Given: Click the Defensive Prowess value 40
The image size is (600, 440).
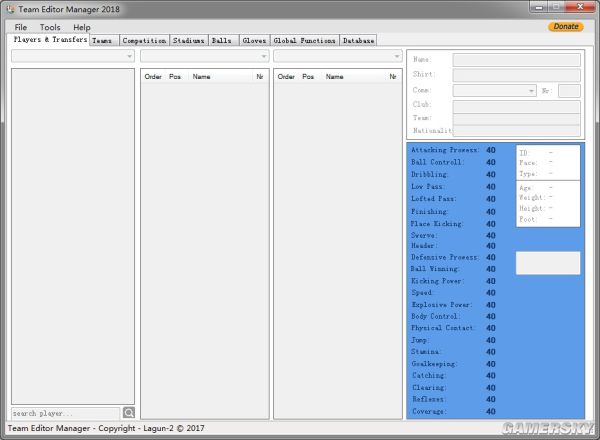Looking at the screenshot, I should pos(491,257).
